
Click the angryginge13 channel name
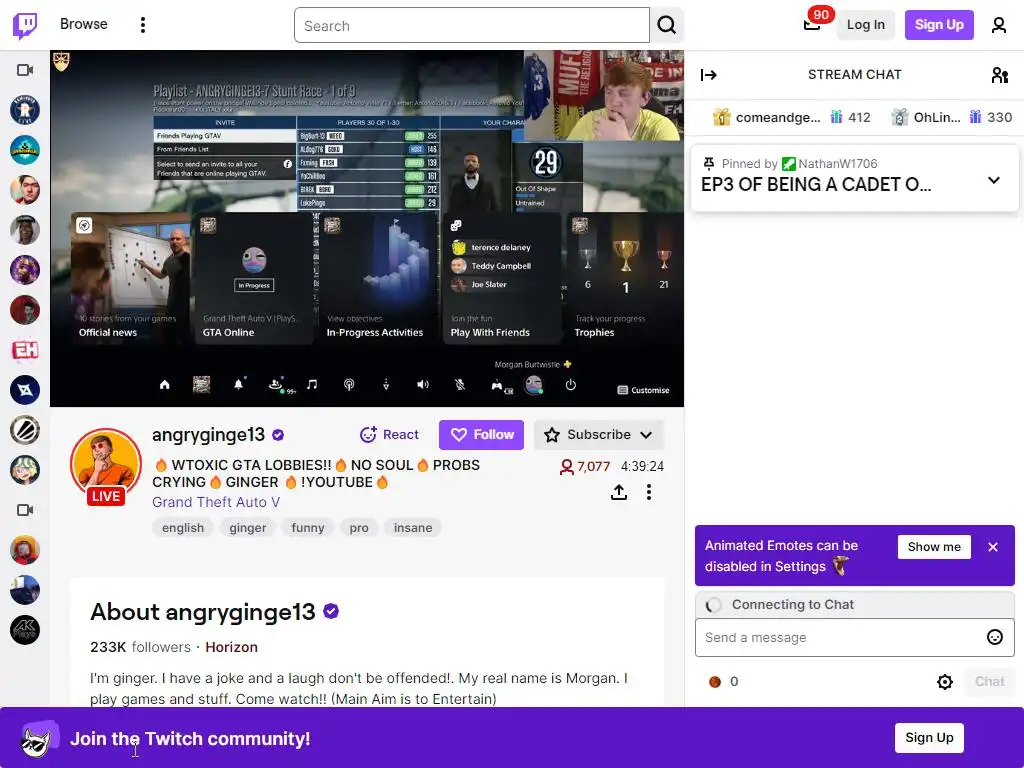(x=209, y=435)
